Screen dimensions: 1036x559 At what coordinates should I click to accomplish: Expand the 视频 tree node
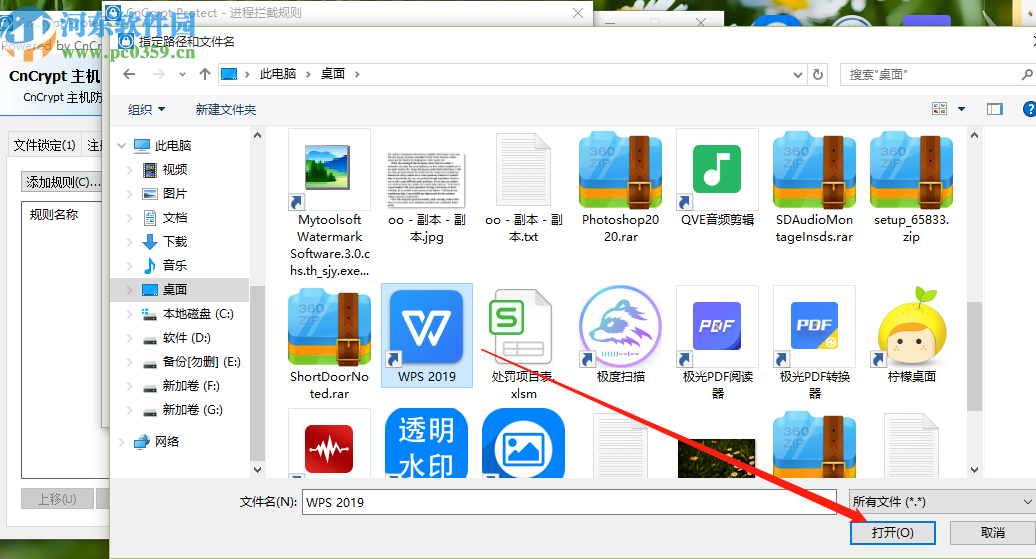point(130,170)
